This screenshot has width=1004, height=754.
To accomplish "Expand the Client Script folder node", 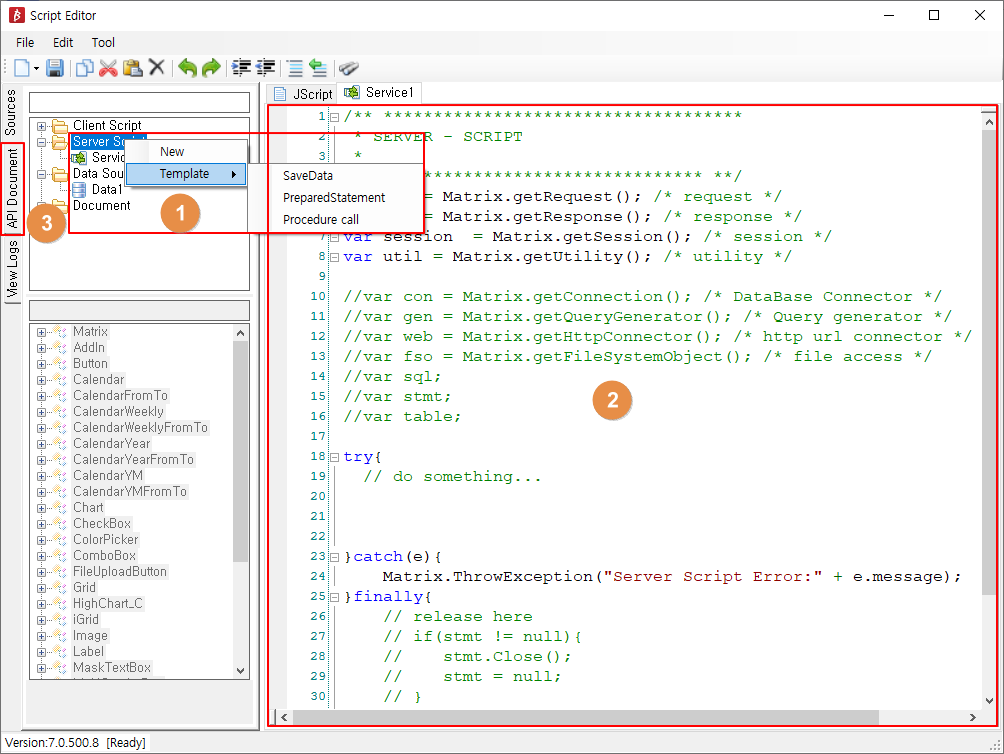I will point(41,126).
